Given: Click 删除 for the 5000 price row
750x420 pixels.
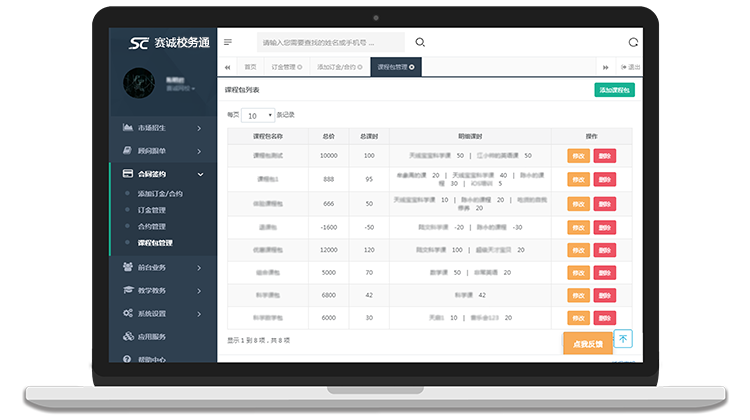Looking at the screenshot, I should [x=605, y=273].
